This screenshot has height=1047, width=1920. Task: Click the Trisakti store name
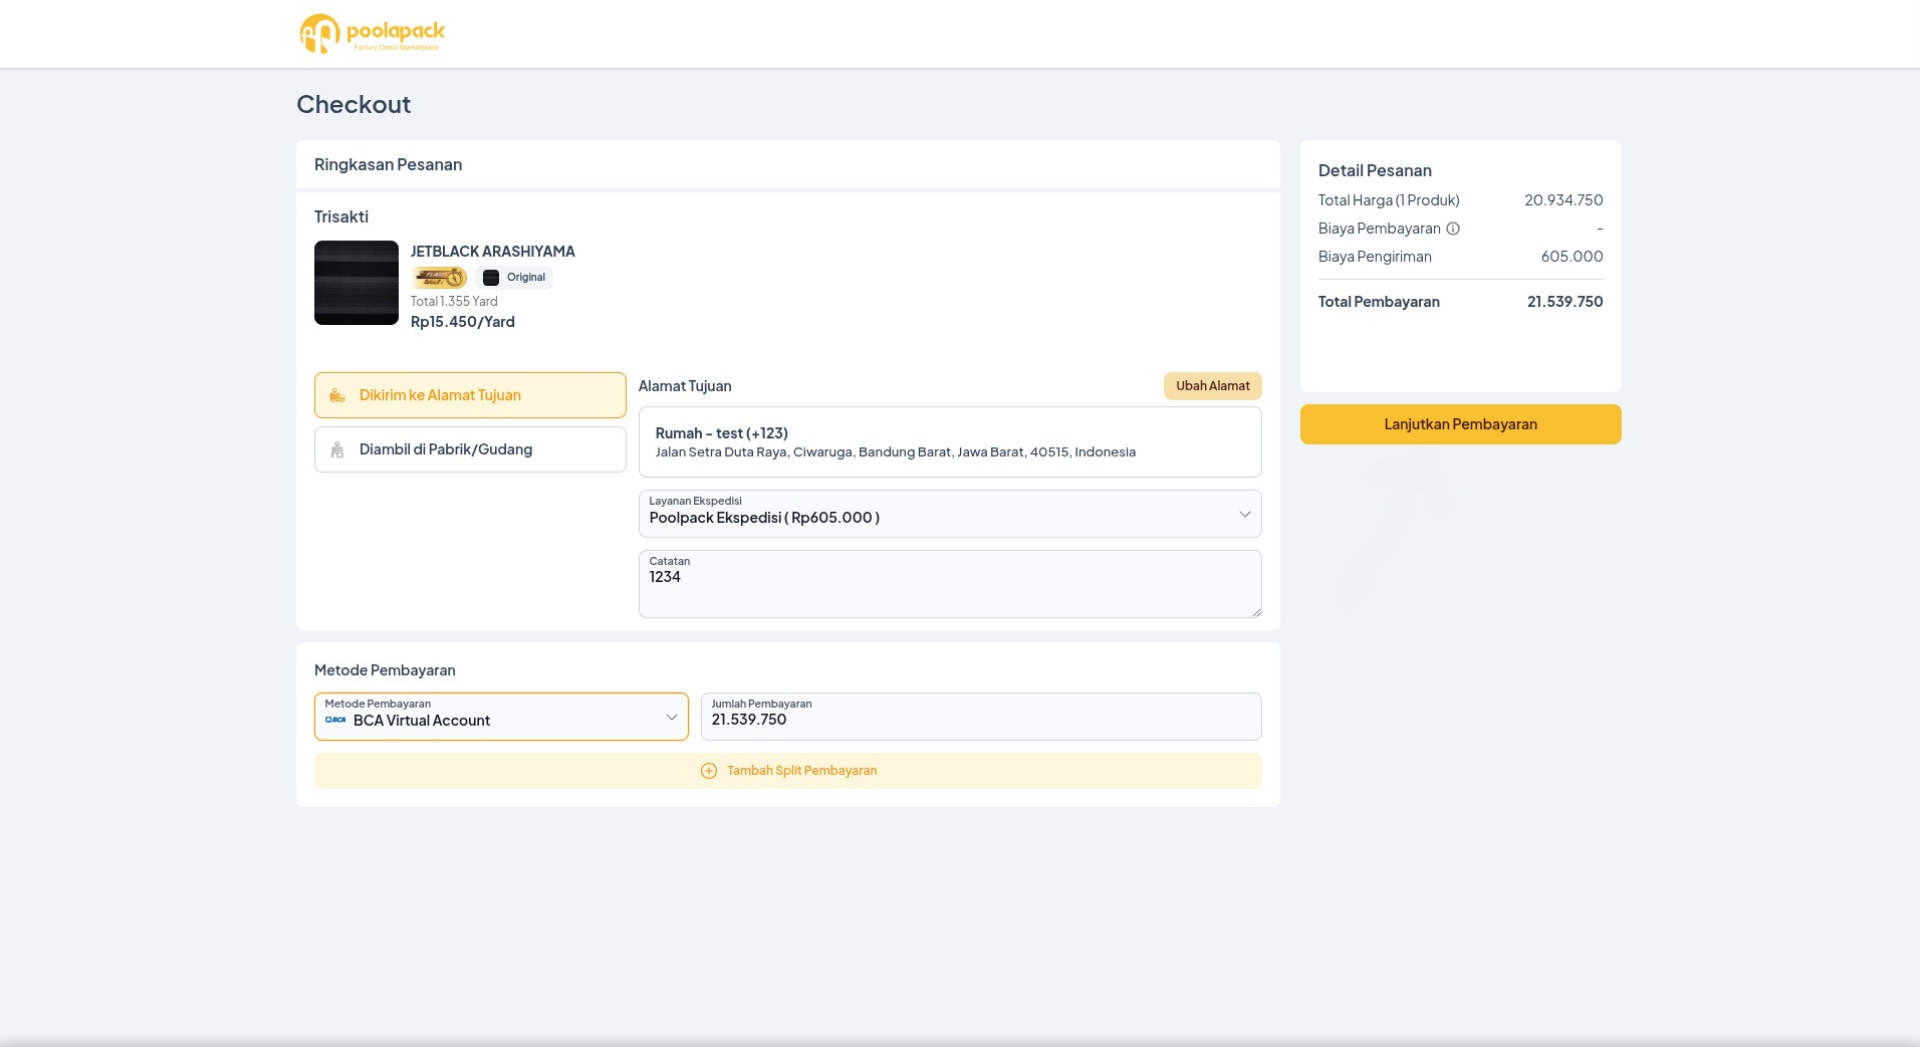pyautogui.click(x=341, y=217)
